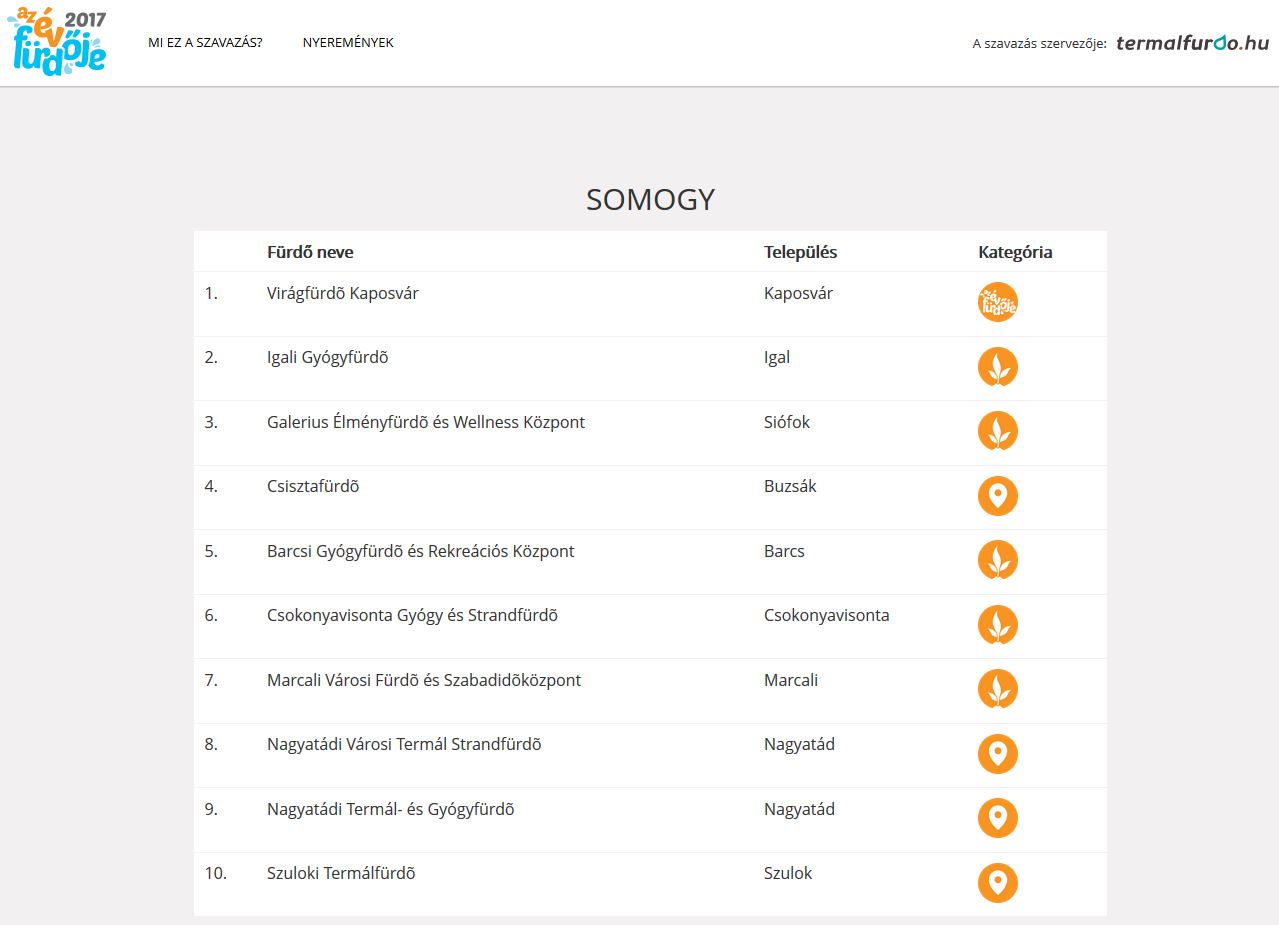This screenshot has height=925, width=1279.
Task: Click the Fürdő neve column header
Action: [x=310, y=252]
